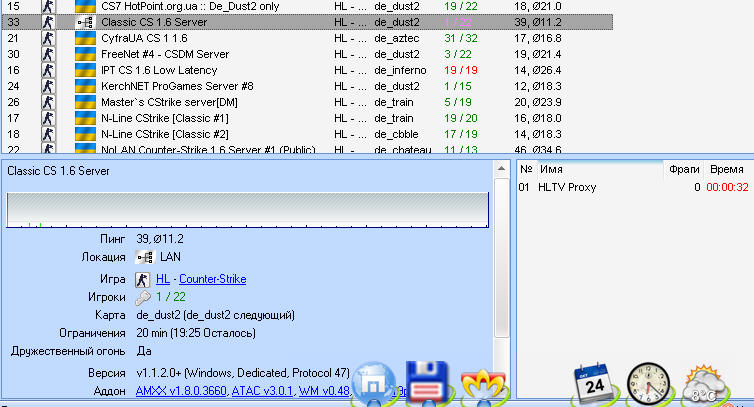Click flag icon in CS7 HotPoint.org.ua row
The image size is (754, 407).
point(85,6)
